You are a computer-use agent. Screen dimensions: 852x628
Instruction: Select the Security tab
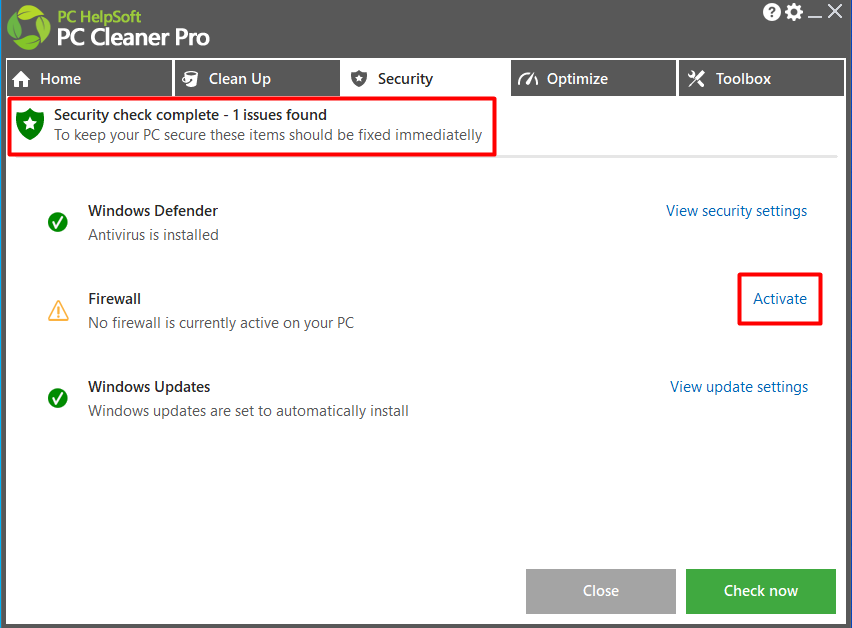tap(425, 78)
